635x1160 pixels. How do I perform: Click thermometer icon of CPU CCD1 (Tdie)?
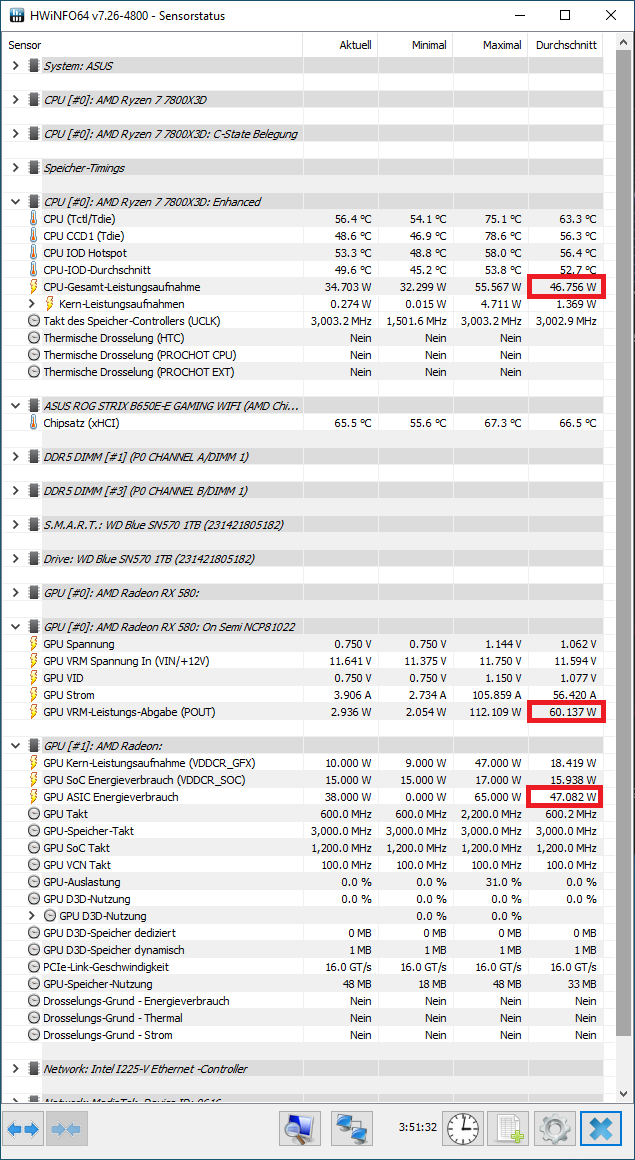coord(33,236)
